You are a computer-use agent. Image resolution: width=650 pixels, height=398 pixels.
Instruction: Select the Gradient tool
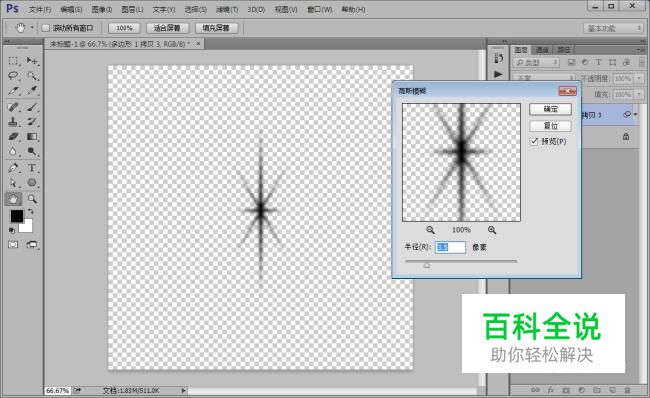point(32,136)
